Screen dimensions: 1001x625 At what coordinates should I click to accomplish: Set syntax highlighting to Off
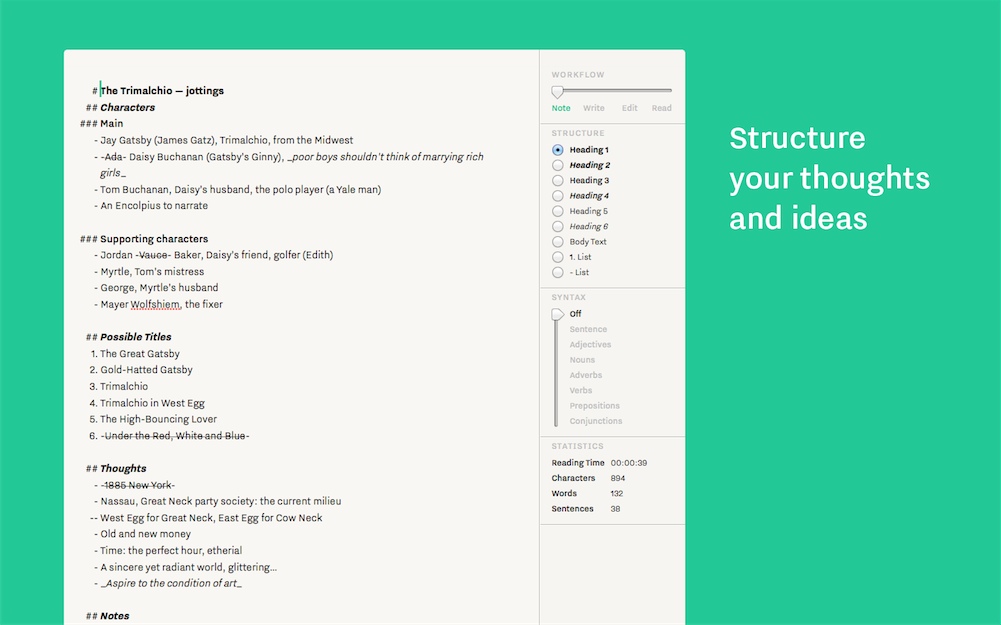tap(575, 314)
